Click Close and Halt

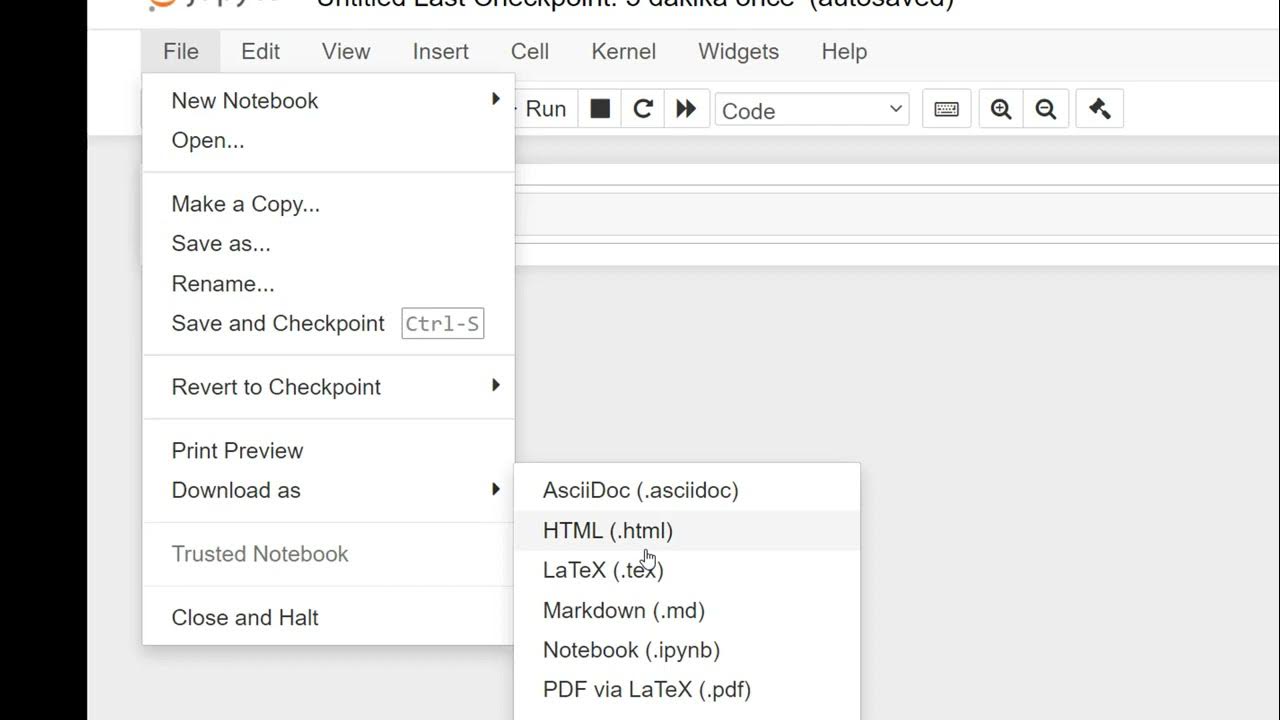click(x=245, y=618)
